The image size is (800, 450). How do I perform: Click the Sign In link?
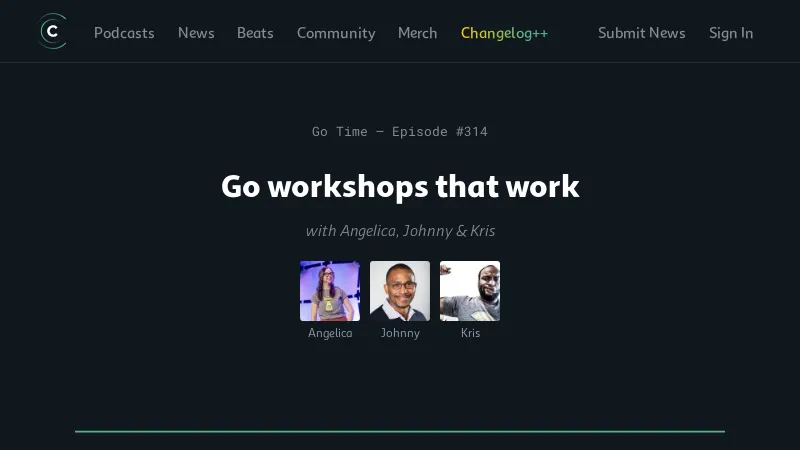pyautogui.click(x=731, y=33)
